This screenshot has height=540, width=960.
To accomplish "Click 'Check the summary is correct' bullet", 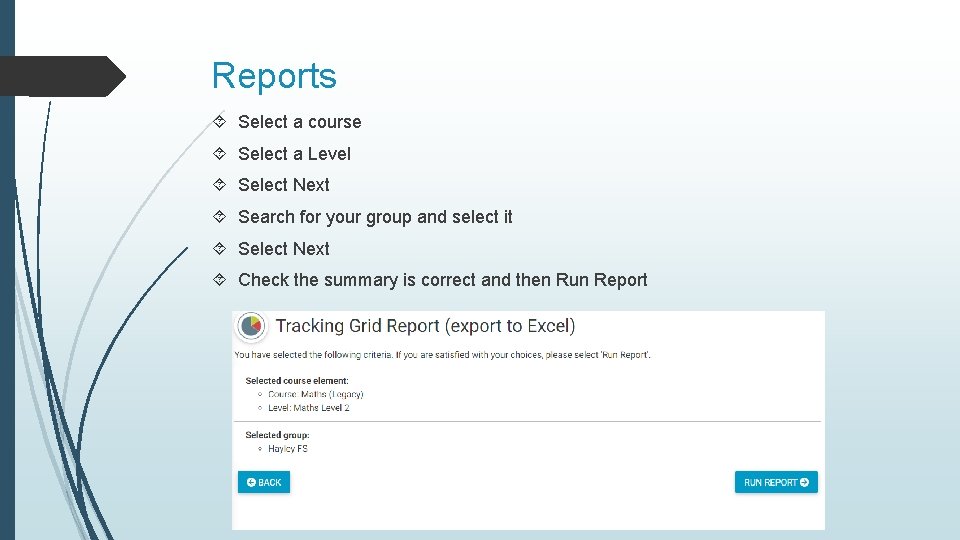I will point(443,280).
